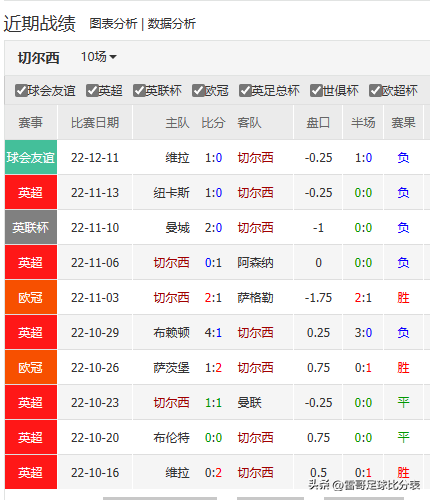
Task: Click home team 布赖顿
Action: [x=171, y=333]
